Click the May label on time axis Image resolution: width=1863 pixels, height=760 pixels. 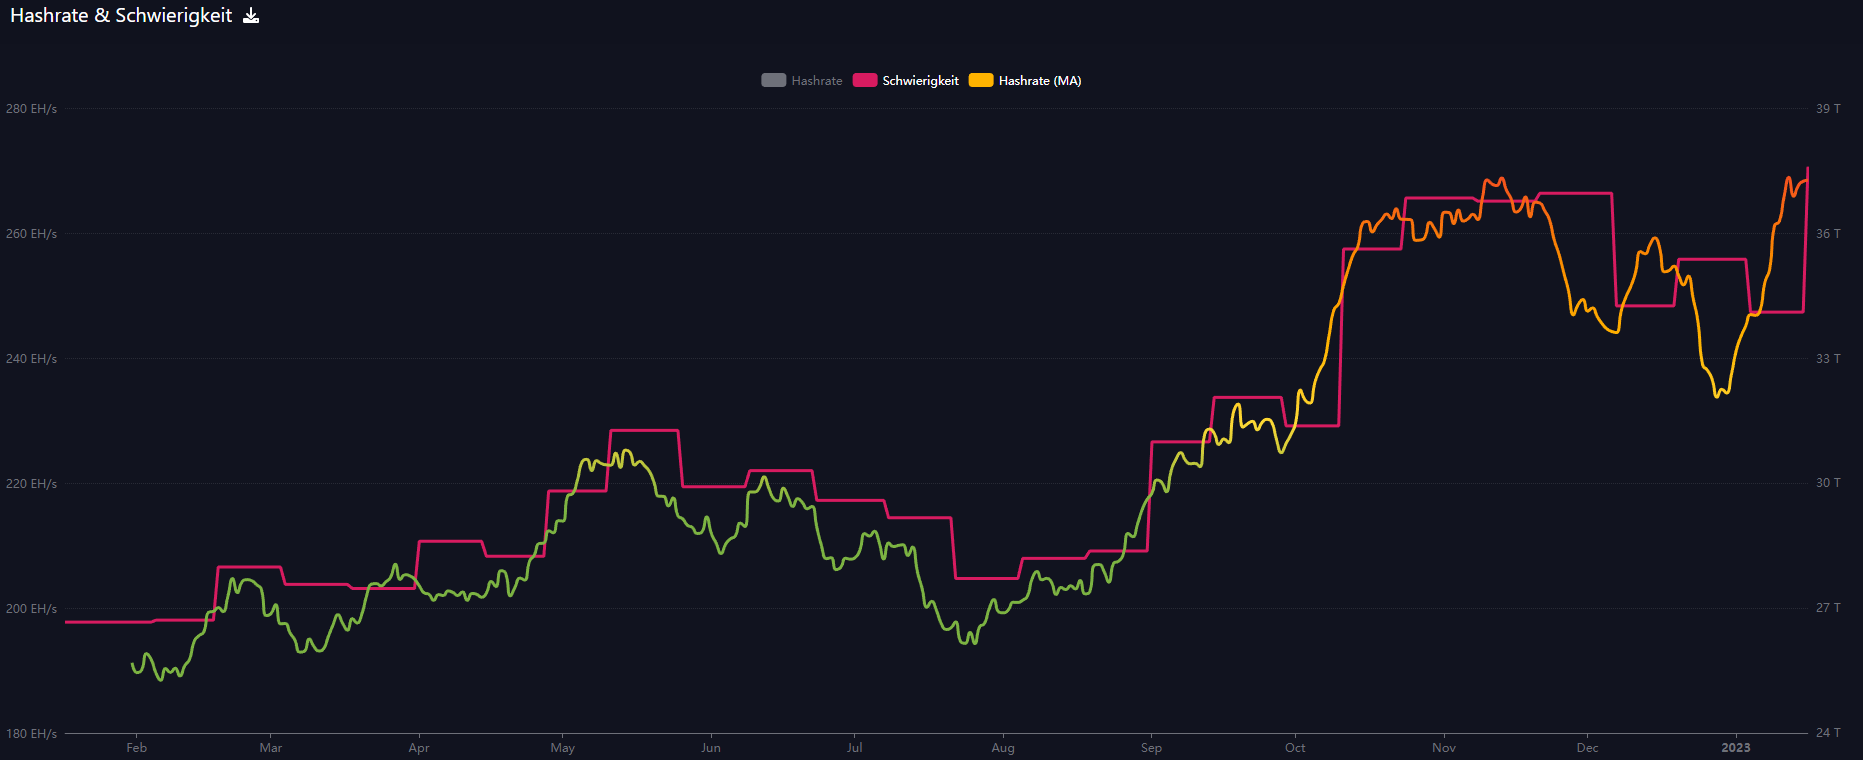[x=563, y=748]
